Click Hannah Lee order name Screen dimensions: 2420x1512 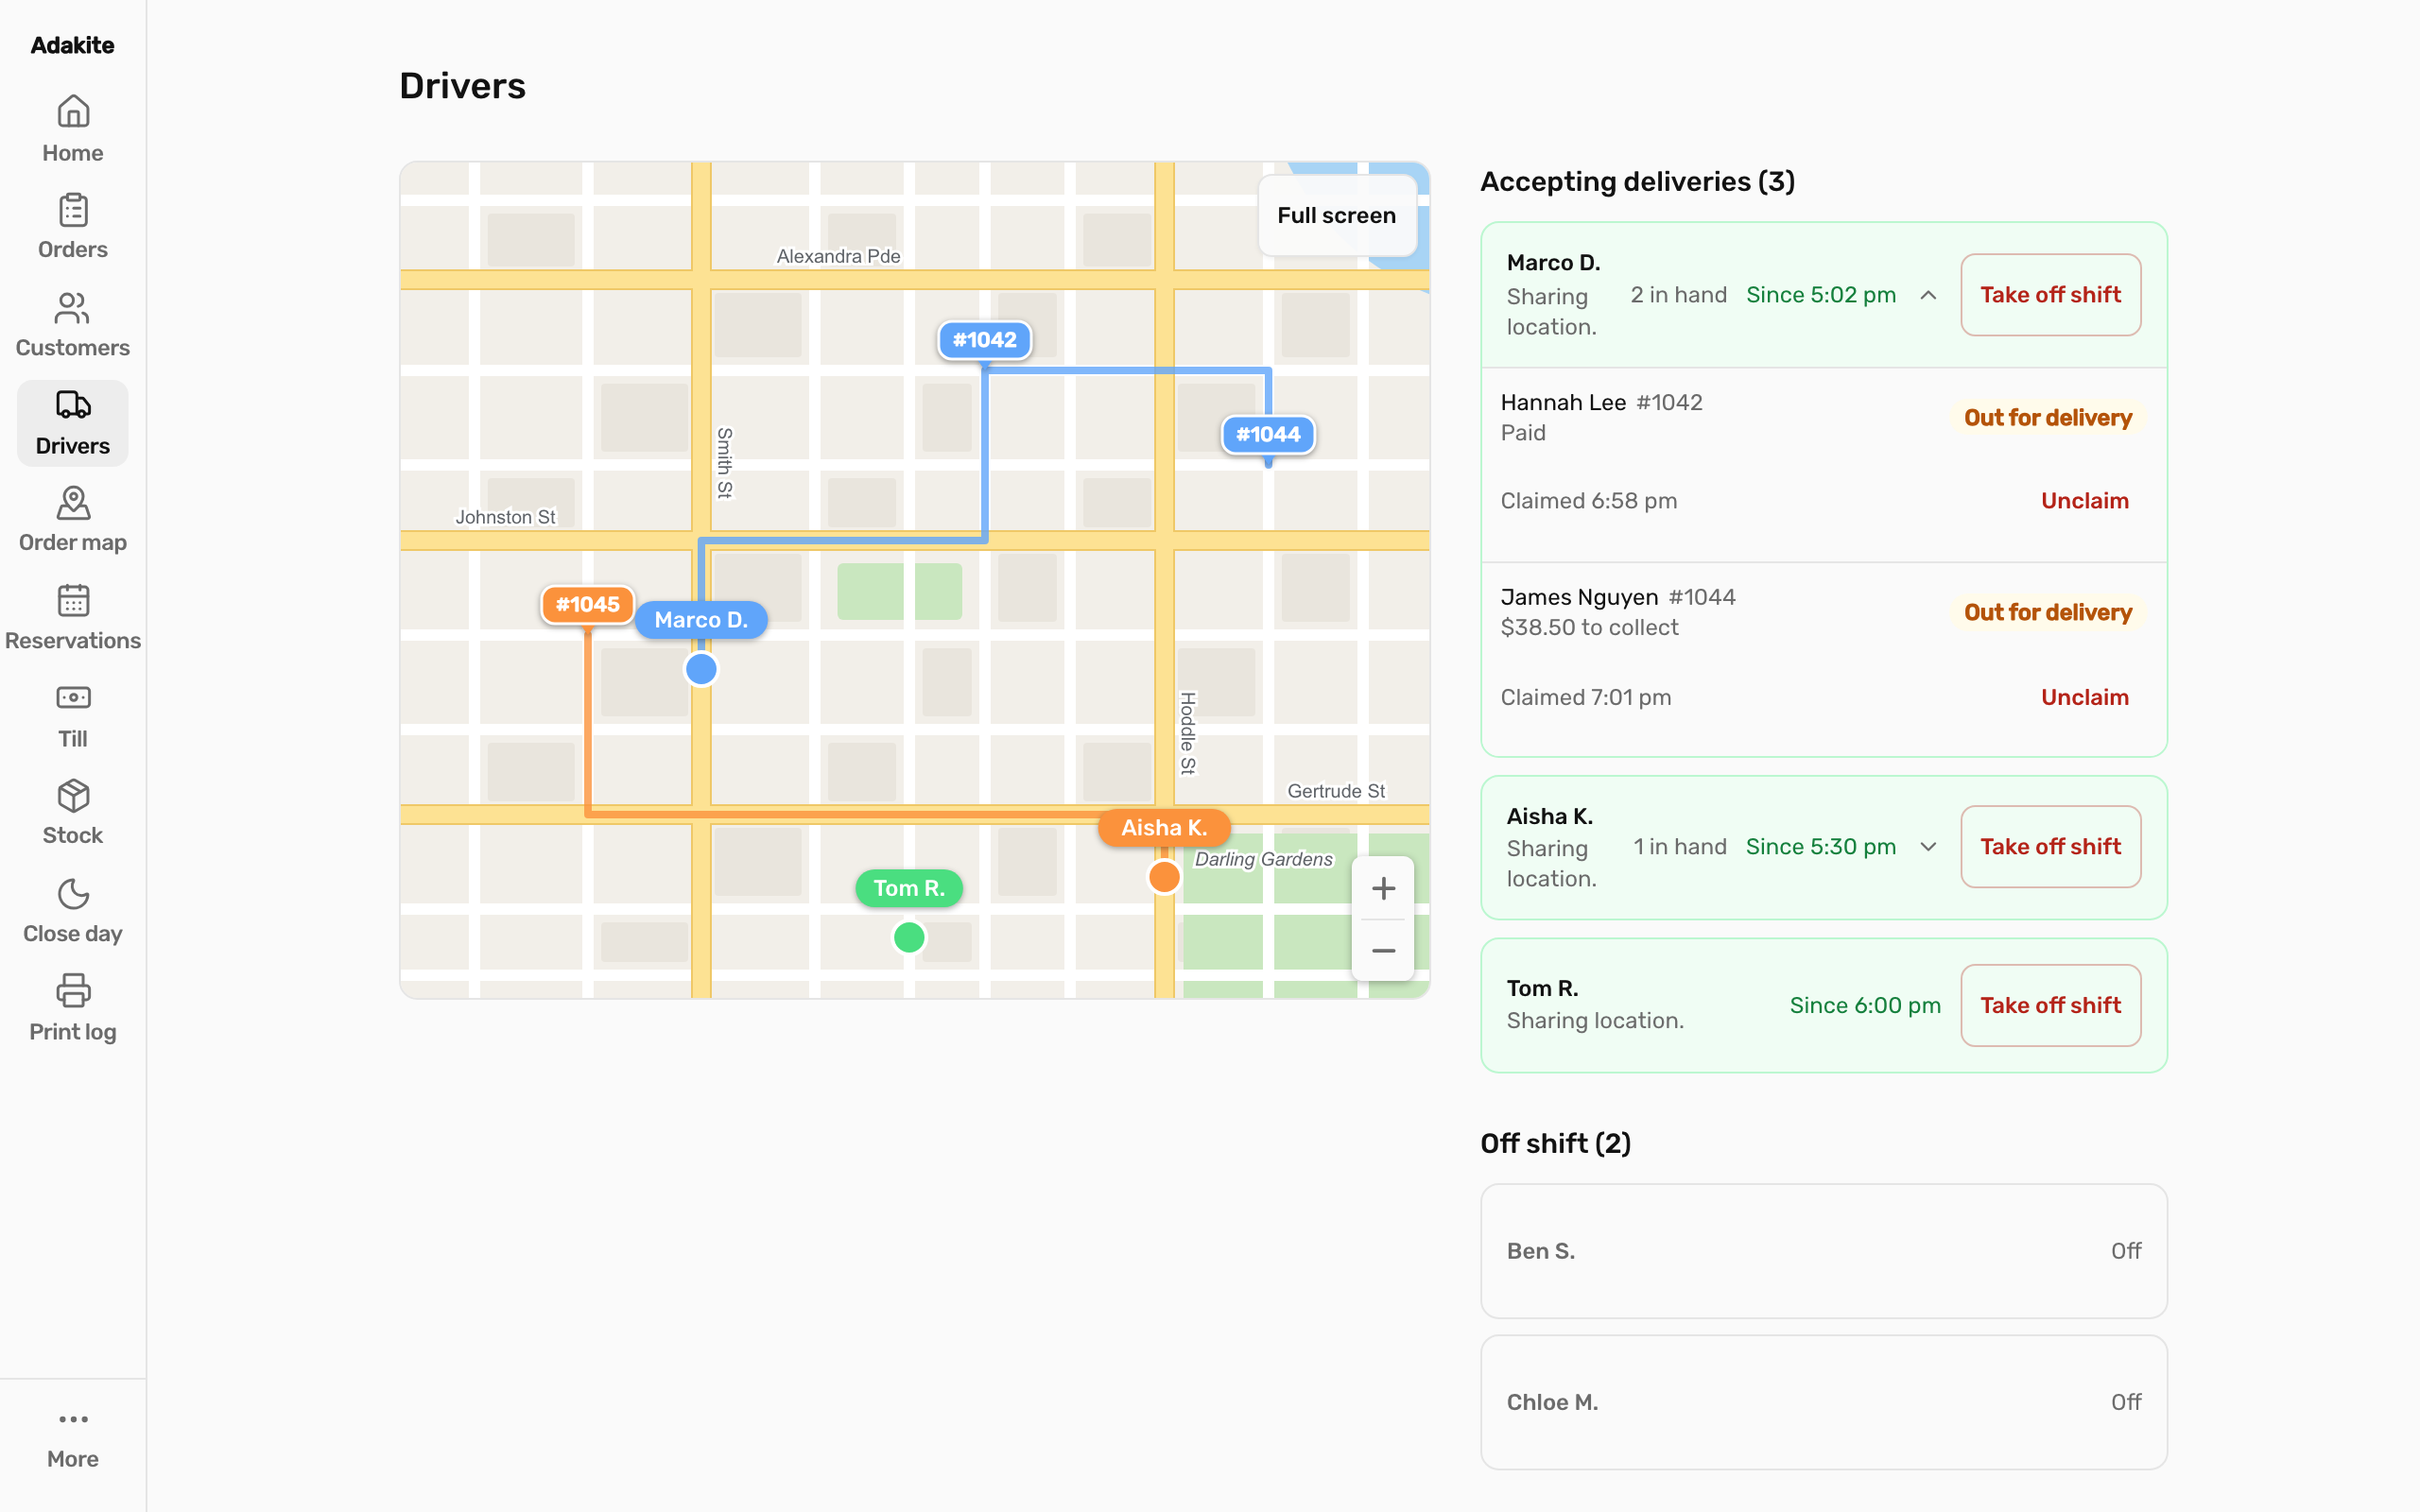pyautogui.click(x=1563, y=403)
